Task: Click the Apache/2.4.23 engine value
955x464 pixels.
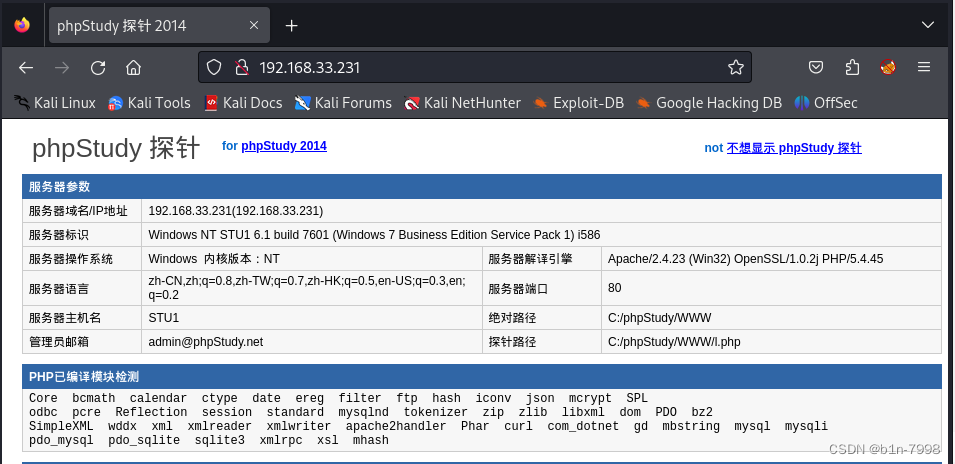Action: coord(745,259)
